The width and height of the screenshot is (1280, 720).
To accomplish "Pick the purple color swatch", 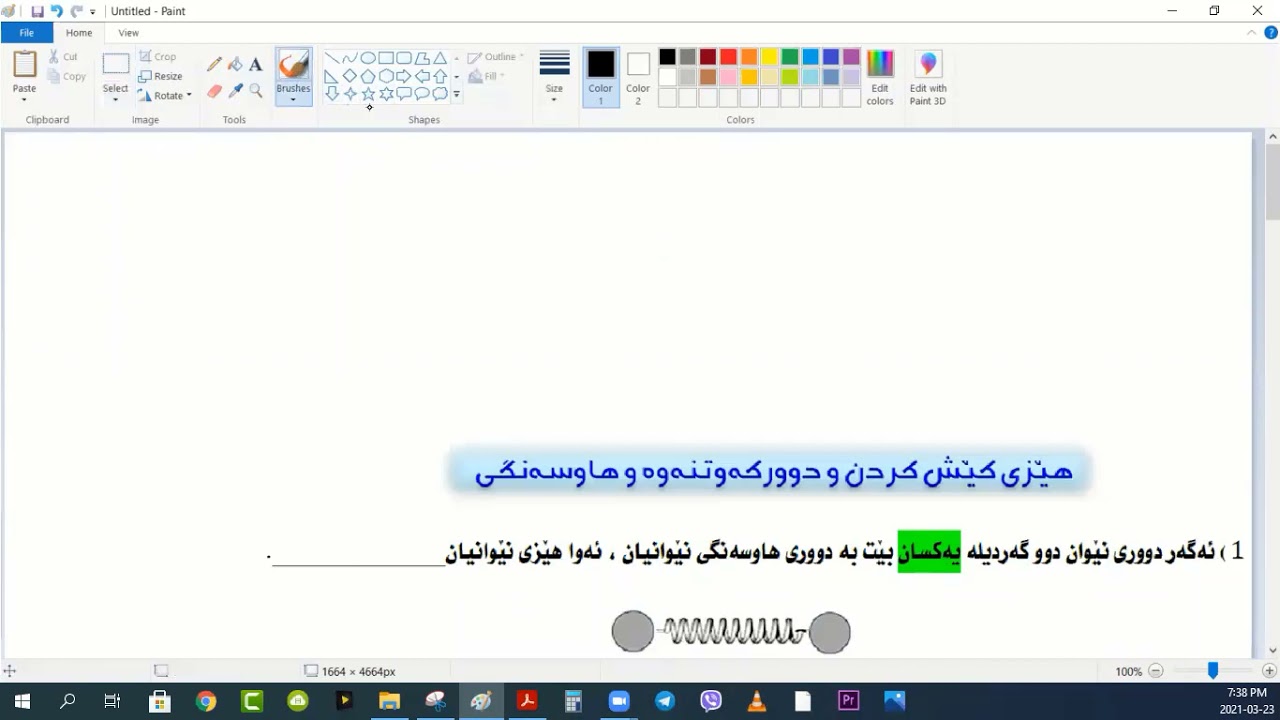I will pos(851,57).
